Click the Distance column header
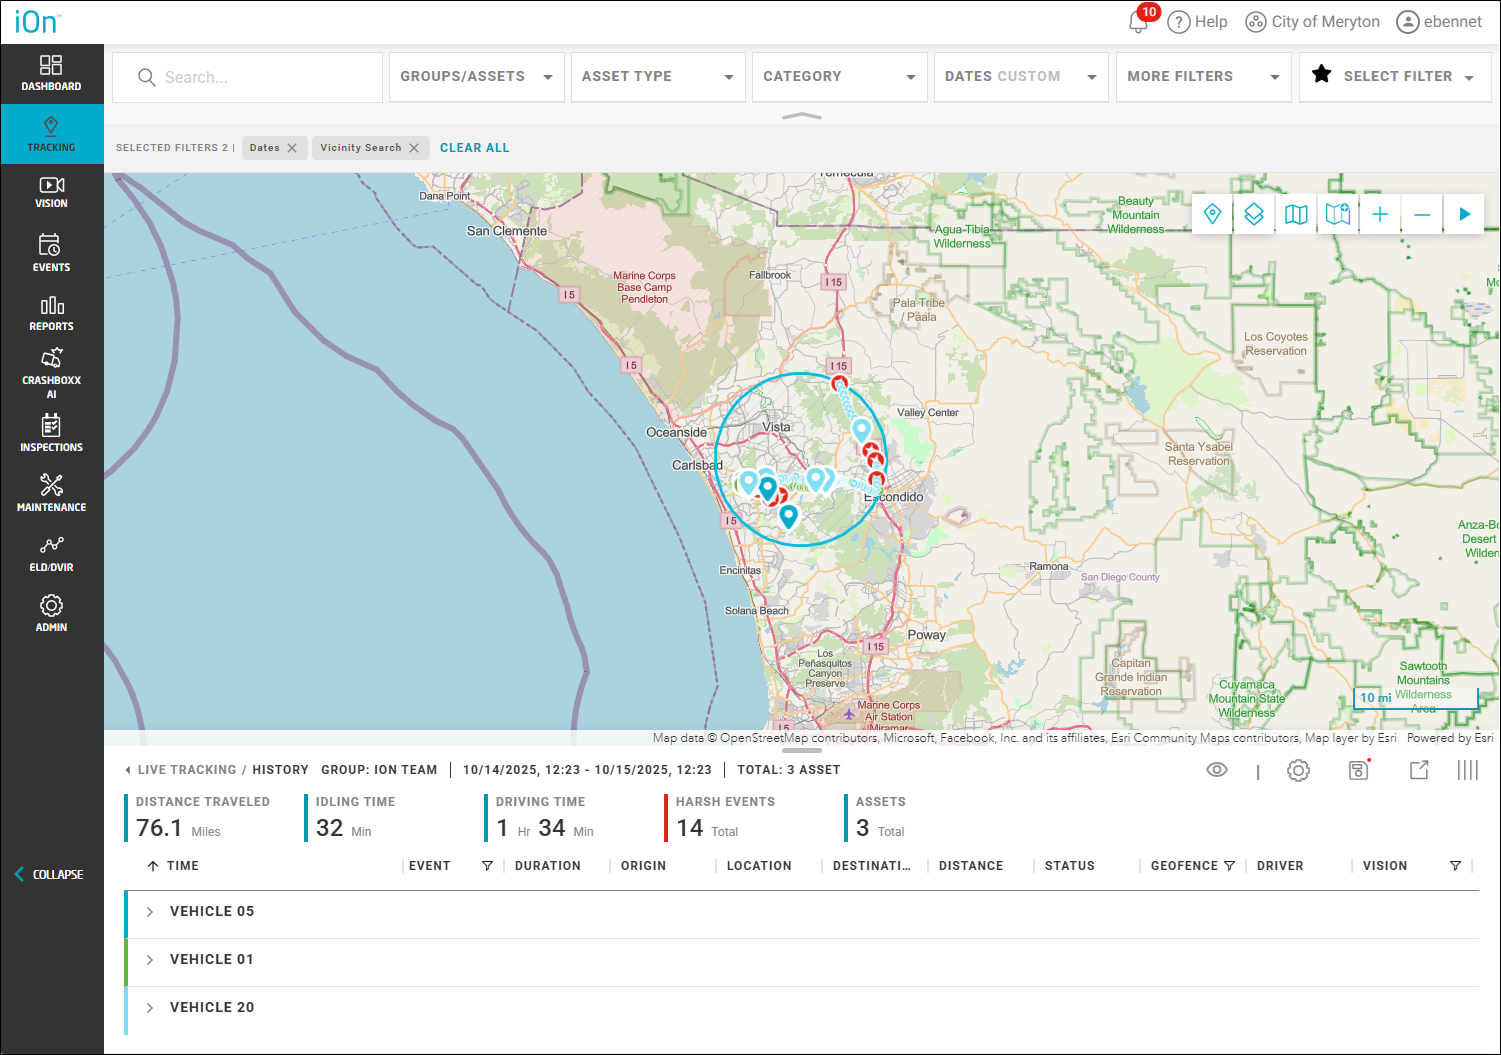 (x=971, y=866)
